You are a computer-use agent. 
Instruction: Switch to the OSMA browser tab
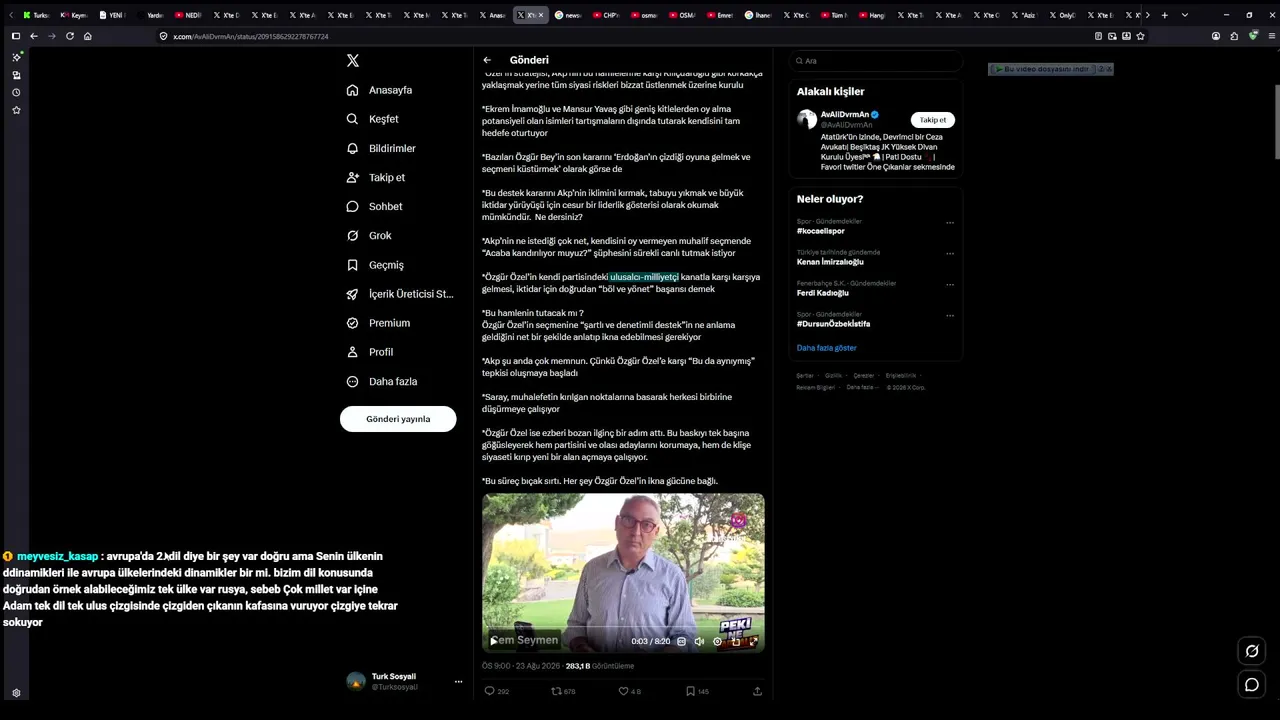point(683,15)
